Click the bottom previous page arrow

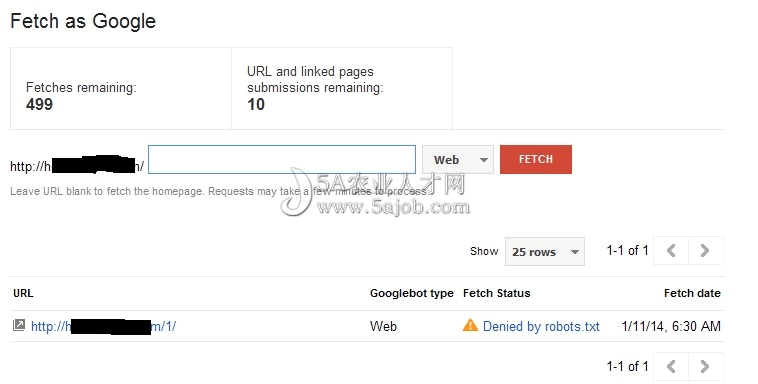tap(671, 366)
